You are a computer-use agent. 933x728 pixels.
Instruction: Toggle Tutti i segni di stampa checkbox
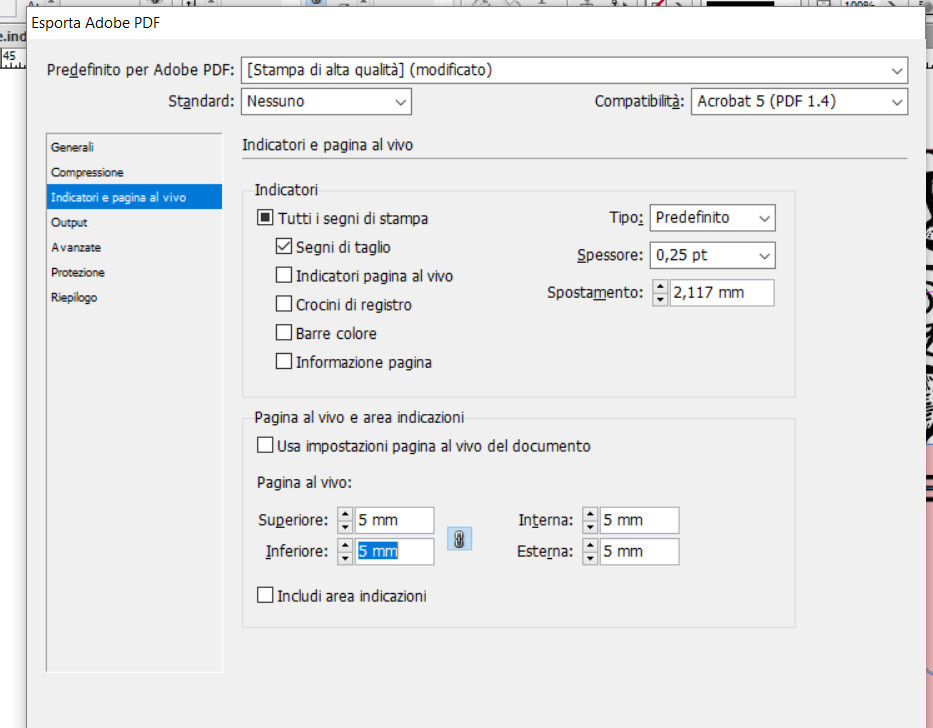pyautogui.click(x=265, y=217)
